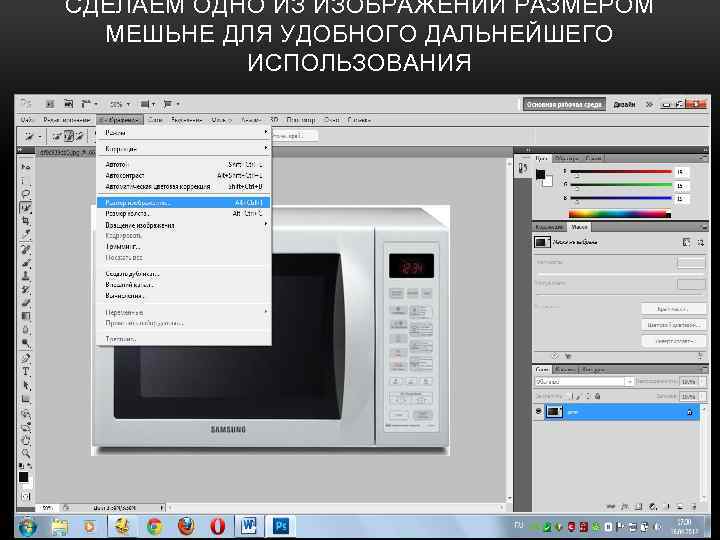Viewport: 720px width, 540px height.
Task: Click the Инвертировать button in Masks panel
Action: [673, 341]
